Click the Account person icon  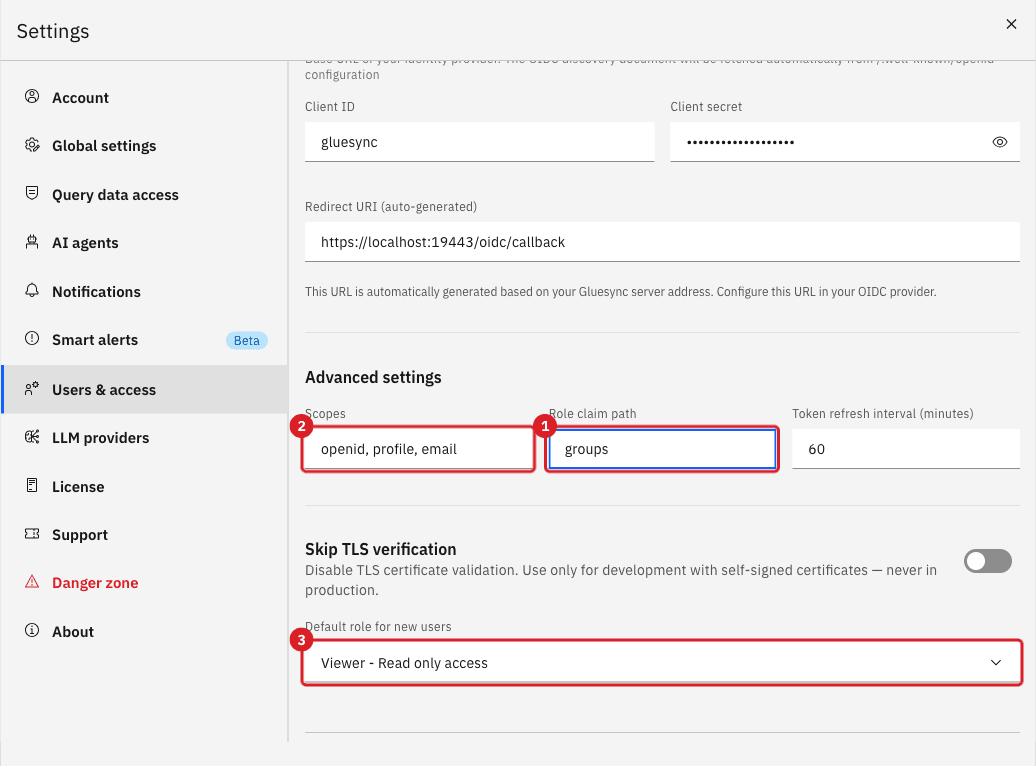click(x=32, y=96)
